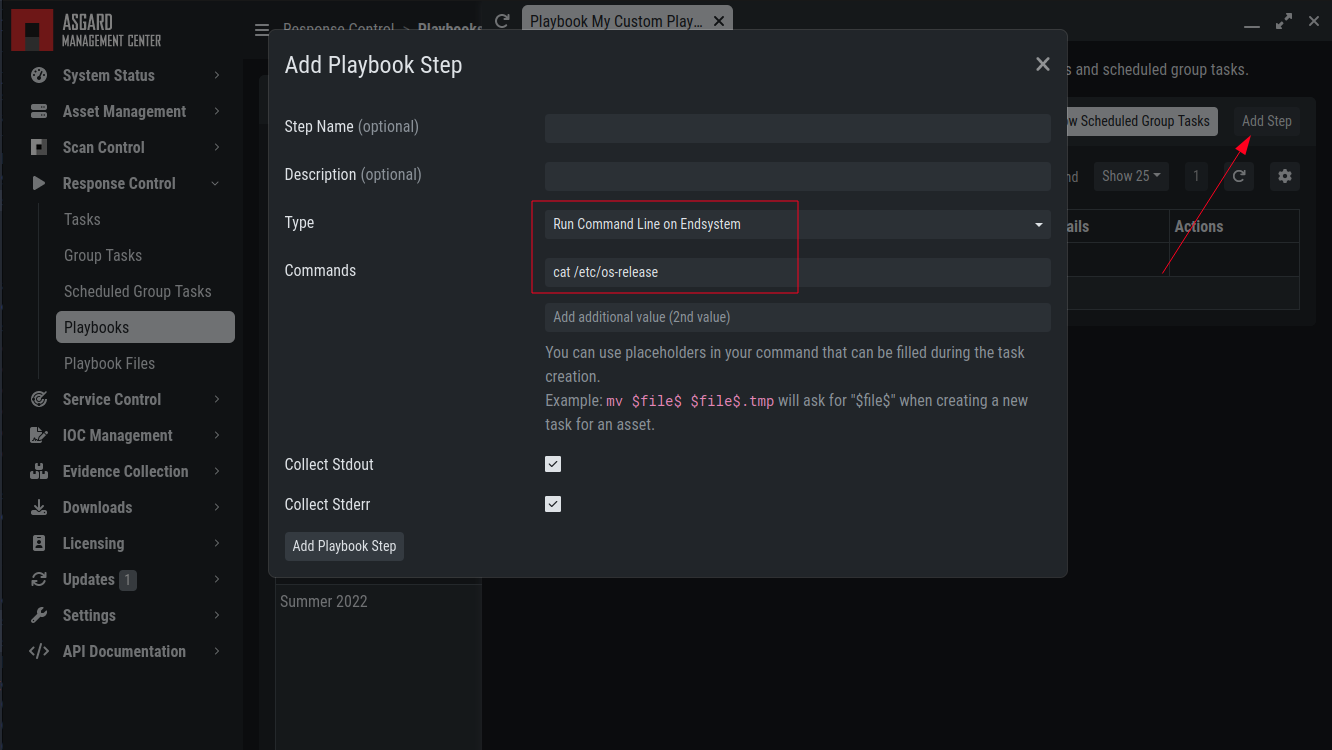
Task: Open the Show 25 dropdown
Action: click(1131, 176)
